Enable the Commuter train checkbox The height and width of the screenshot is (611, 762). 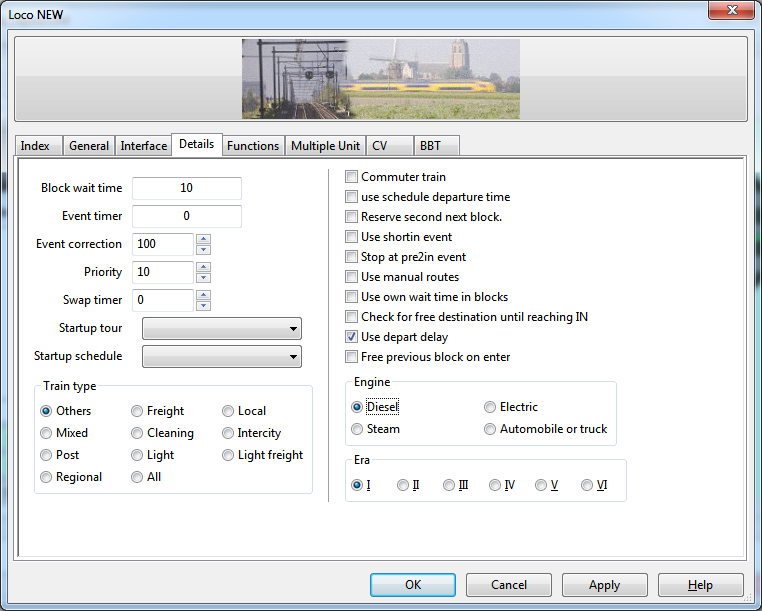coord(352,177)
